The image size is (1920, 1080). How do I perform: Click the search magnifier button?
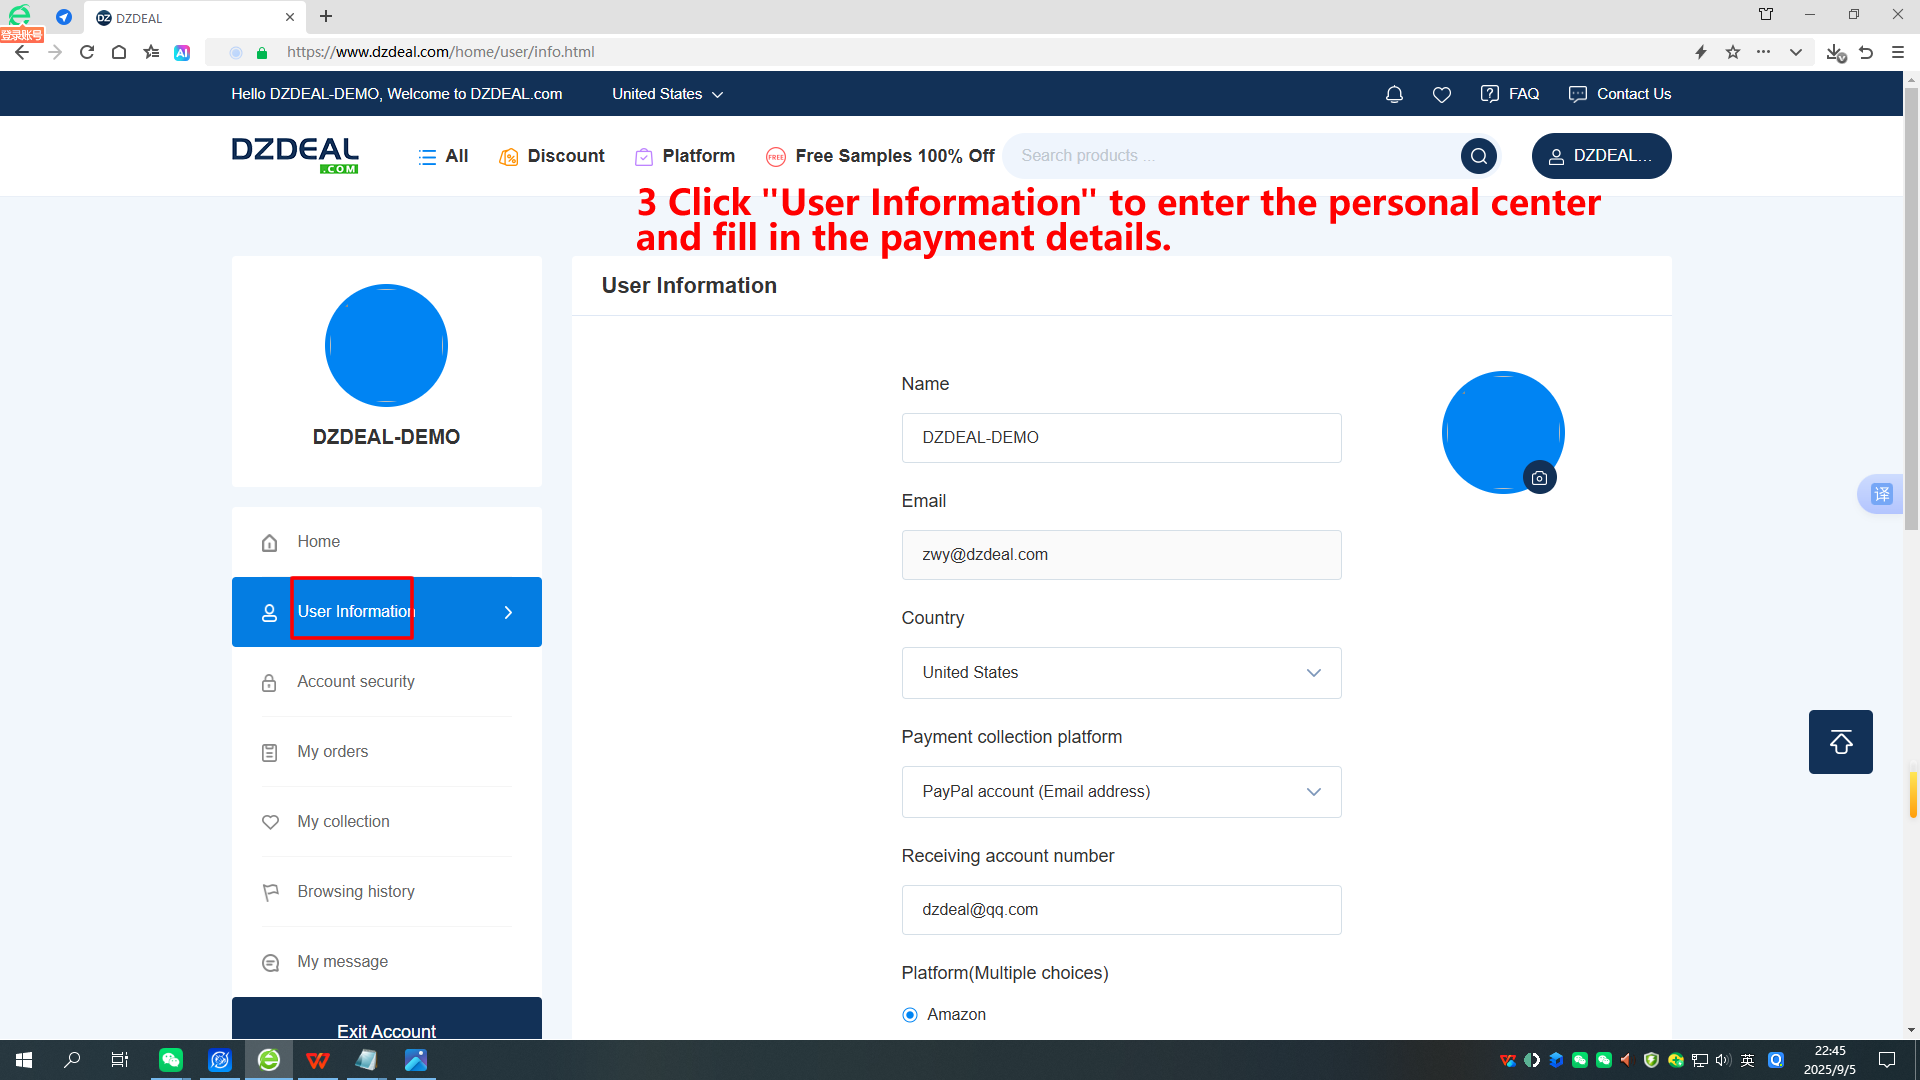tap(1478, 156)
